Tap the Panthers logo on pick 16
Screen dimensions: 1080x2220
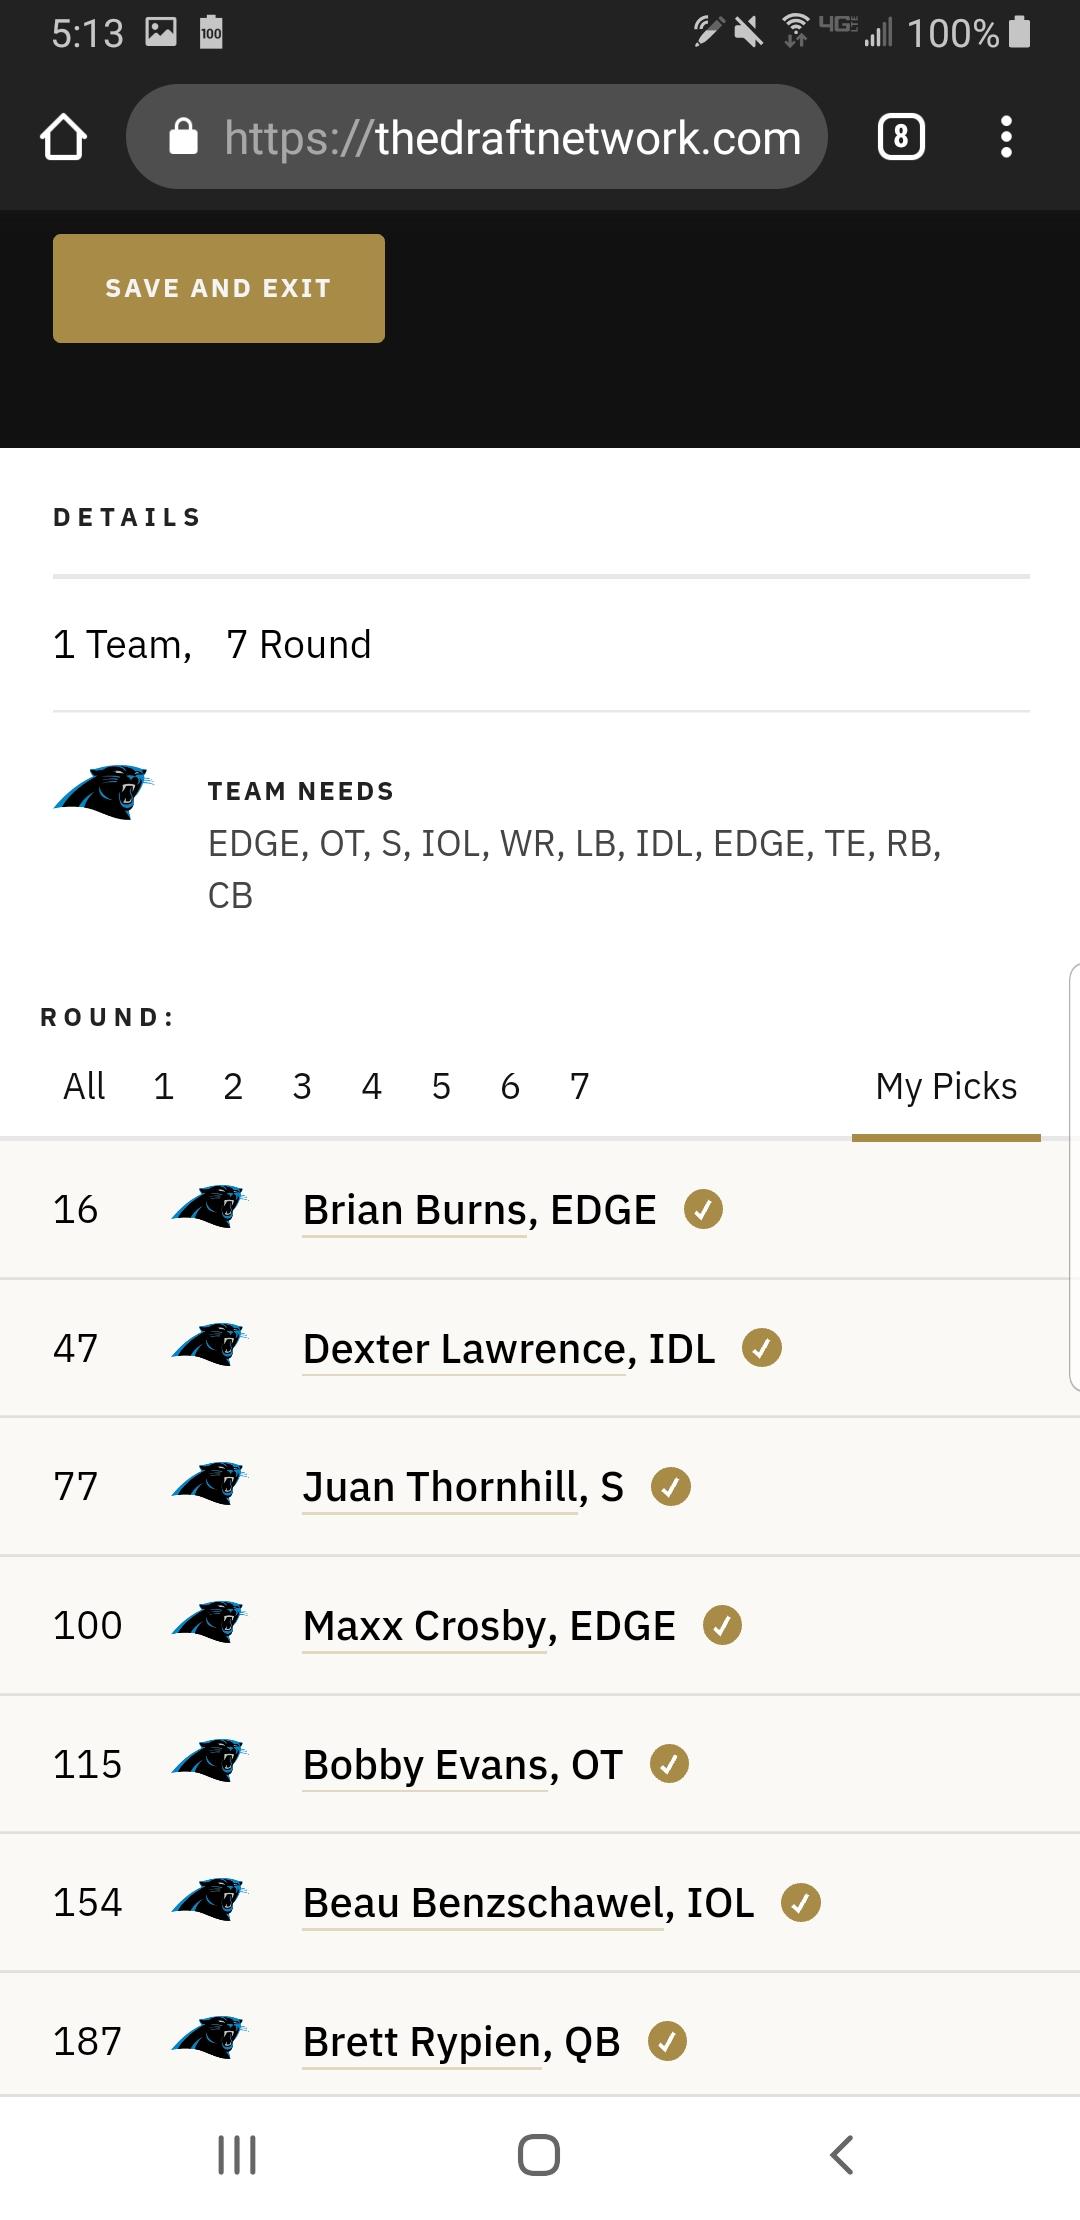209,1207
